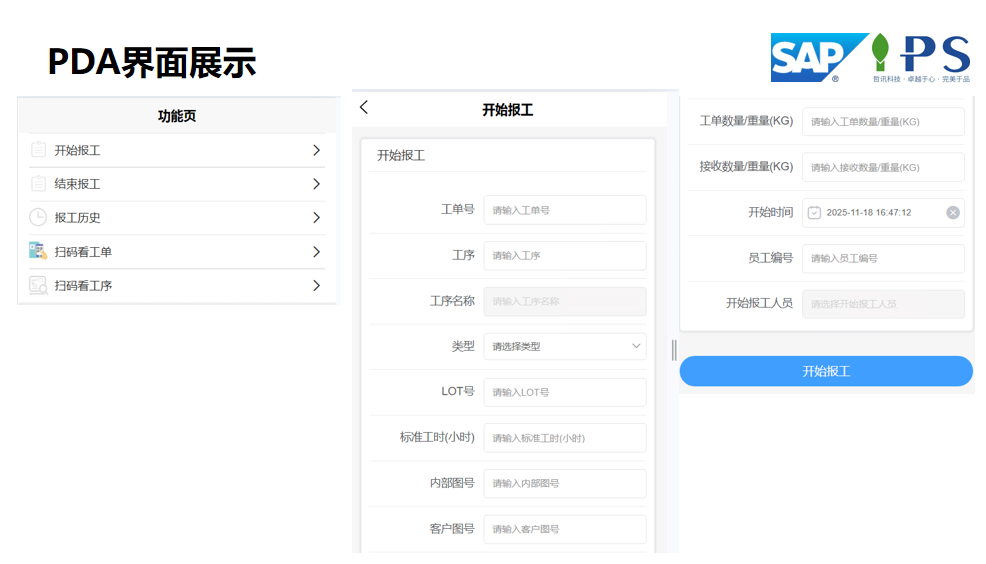This screenshot has width=986, height=564.
Task: Click the 结束报工 clipboard icon
Action: (38, 184)
